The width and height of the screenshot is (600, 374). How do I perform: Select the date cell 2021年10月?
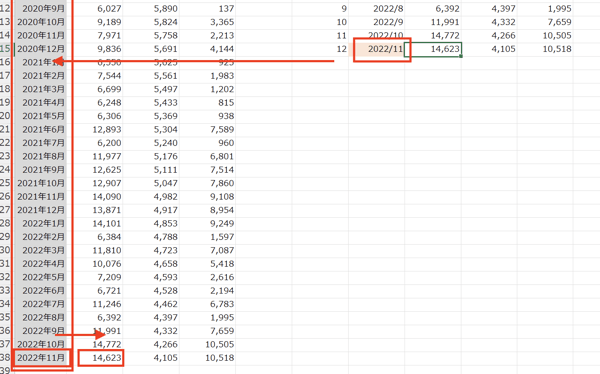tap(41, 183)
